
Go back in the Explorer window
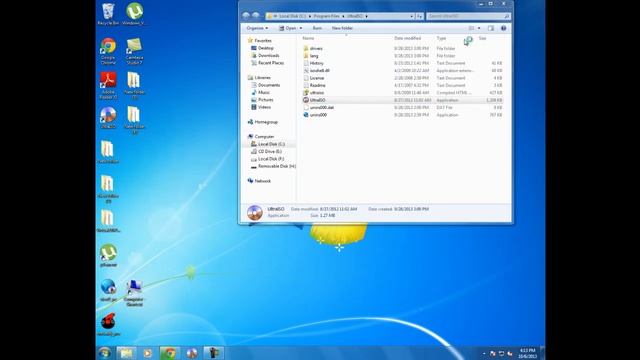(246, 16)
